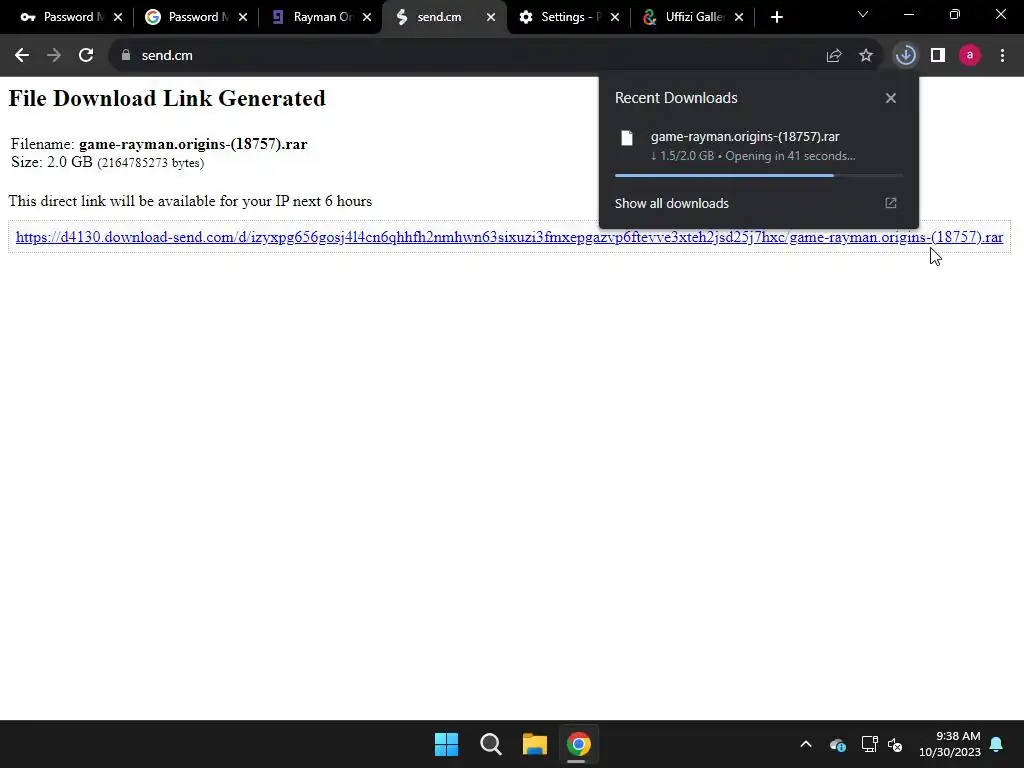The height and width of the screenshot is (768, 1024).
Task: Open Chrome three-dot menu
Action: pyautogui.click(x=1002, y=56)
